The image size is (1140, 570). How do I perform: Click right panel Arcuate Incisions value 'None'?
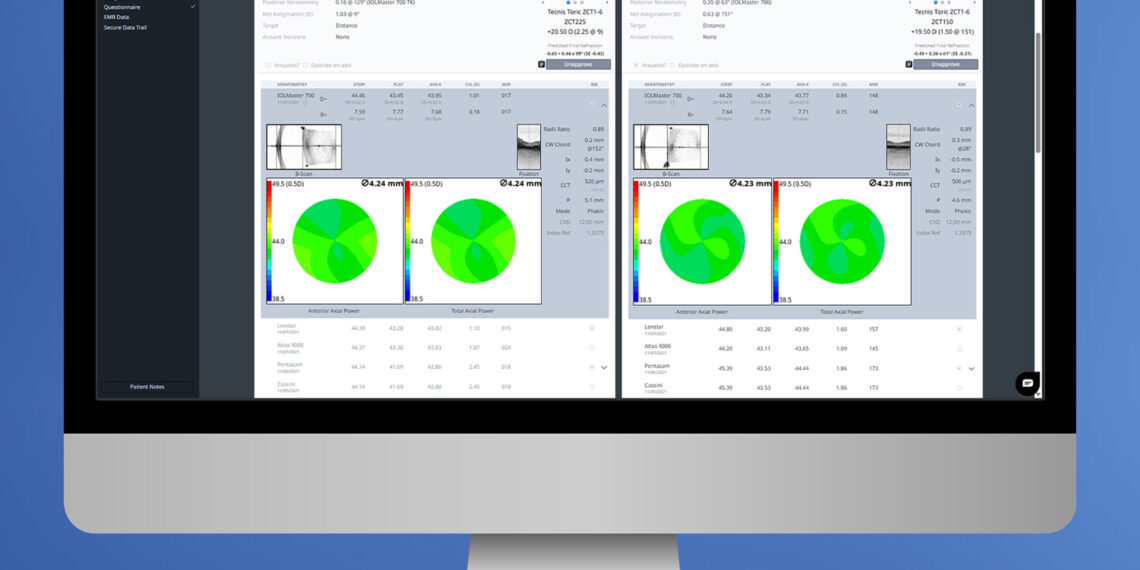710,36
